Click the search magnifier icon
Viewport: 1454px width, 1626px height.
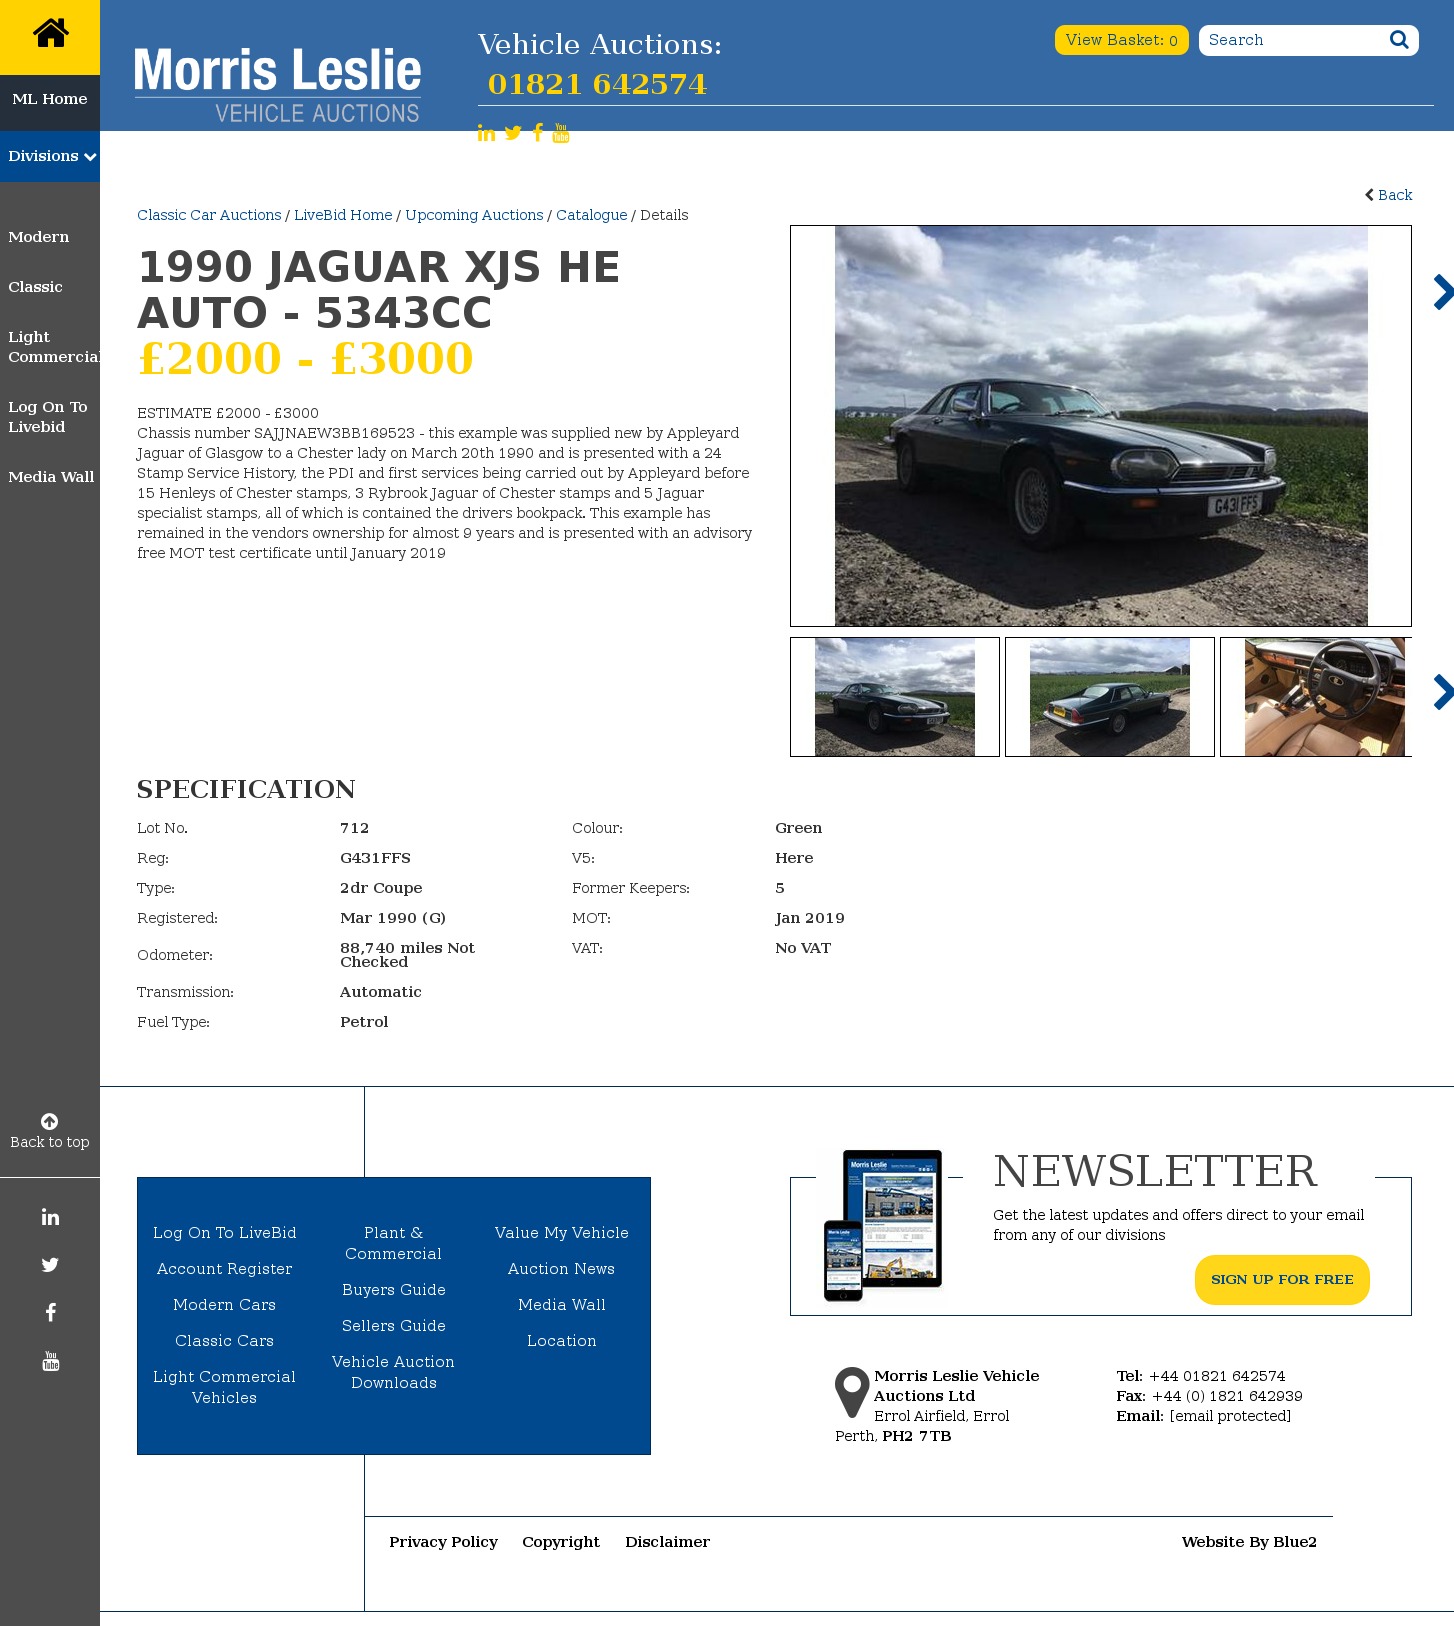pos(1399,40)
